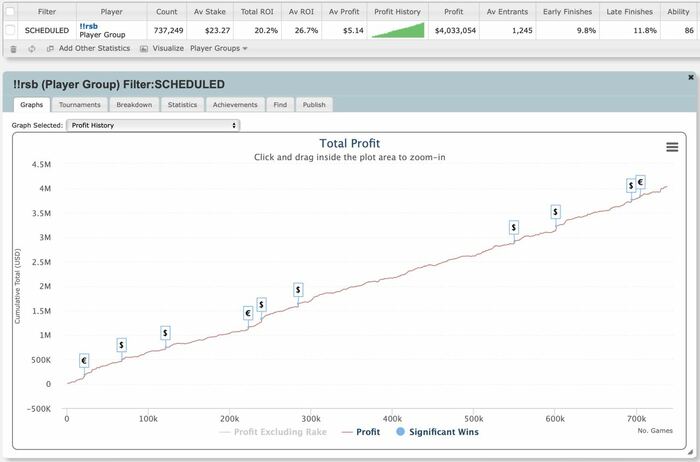Close the !!rsb graph panel
This screenshot has width=700, height=462.
[691, 77]
